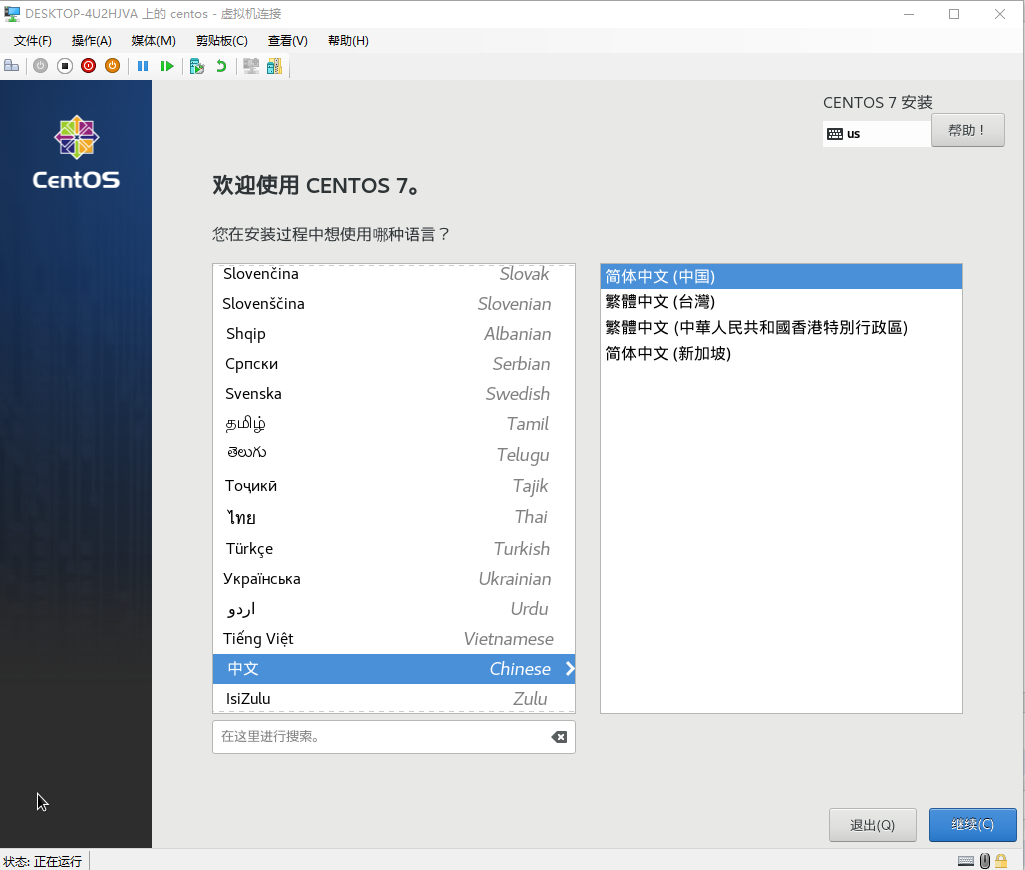Select Тоҷикӣ (Tajik) language
Viewport: 1025px width, 870px height.
(x=394, y=486)
